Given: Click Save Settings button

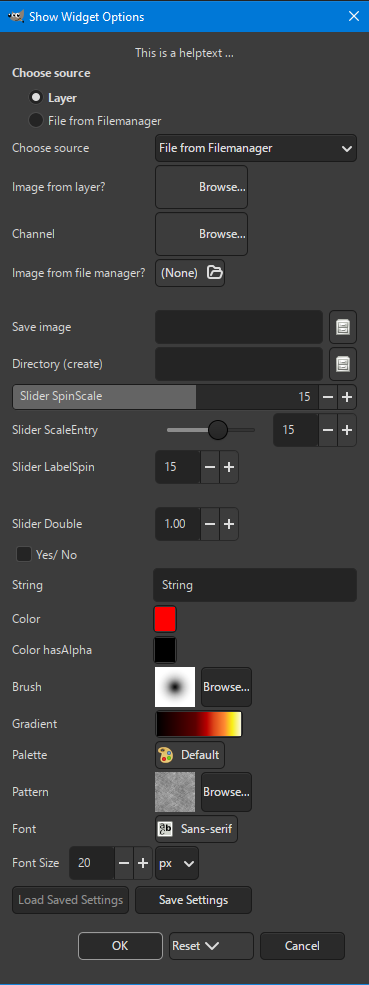Looking at the screenshot, I should click(x=194, y=900).
